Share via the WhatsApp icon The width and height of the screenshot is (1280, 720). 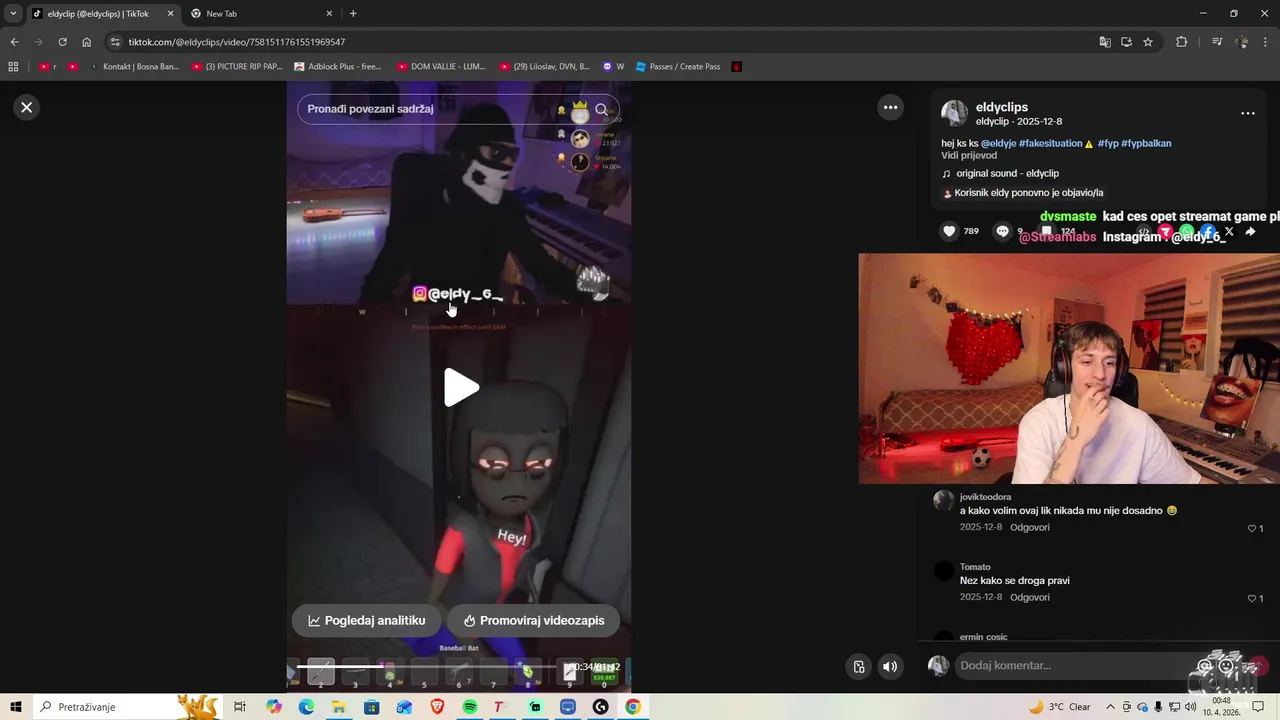[x=1186, y=232]
